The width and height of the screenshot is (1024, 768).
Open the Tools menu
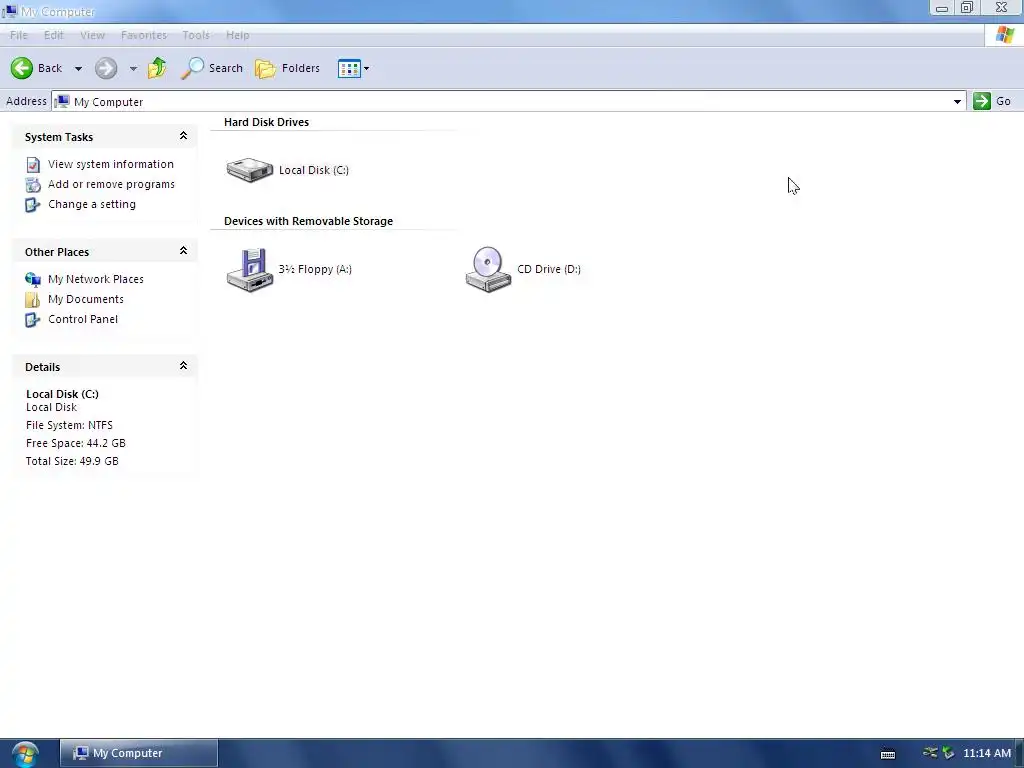pyautogui.click(x=196, y=35)
